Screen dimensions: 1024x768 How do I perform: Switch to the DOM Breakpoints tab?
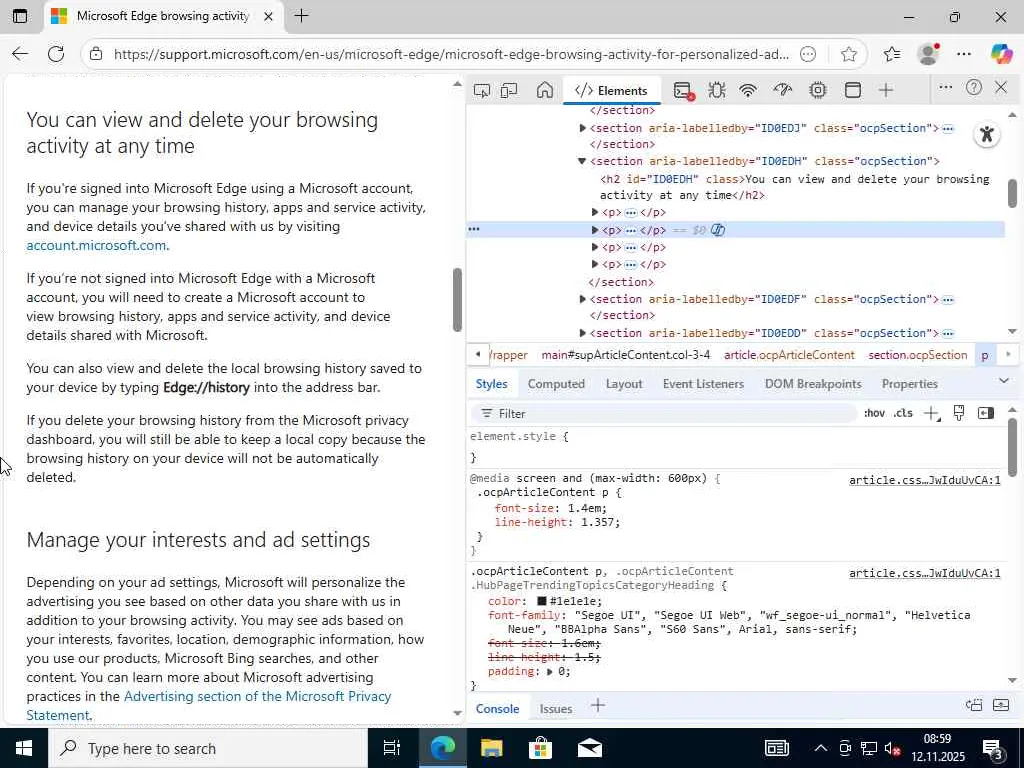[813, 384]
